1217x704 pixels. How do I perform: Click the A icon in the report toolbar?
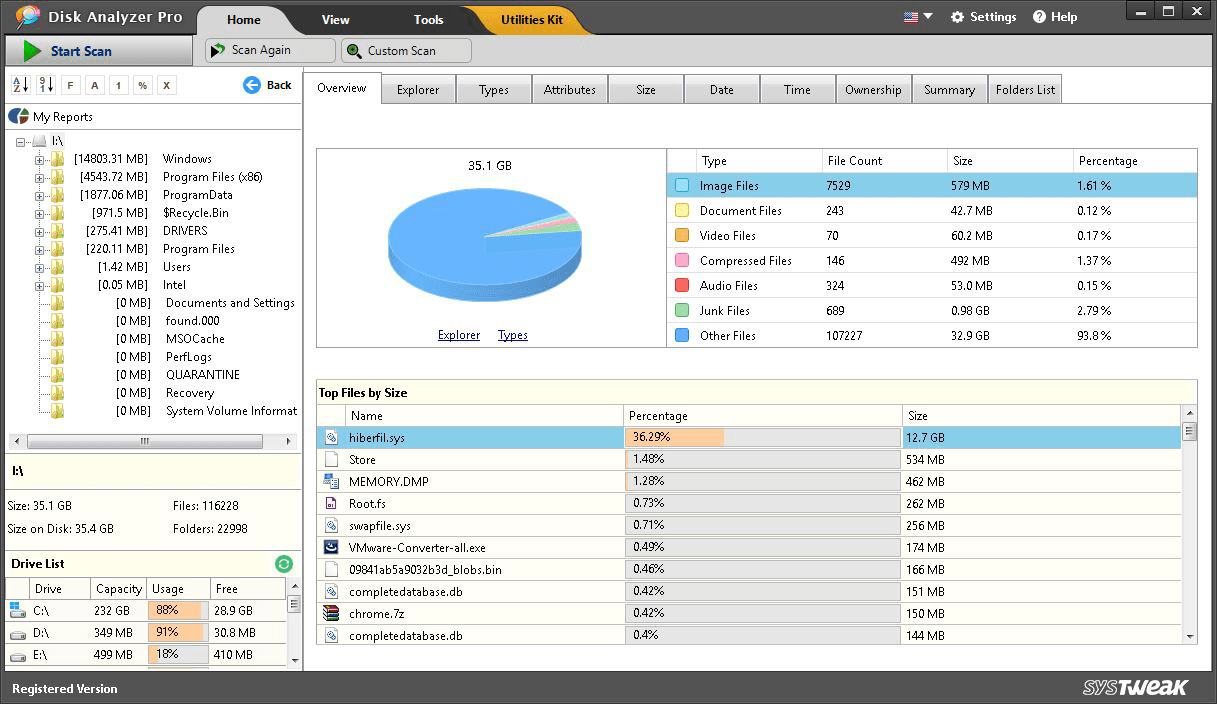(x=94, y=85)
